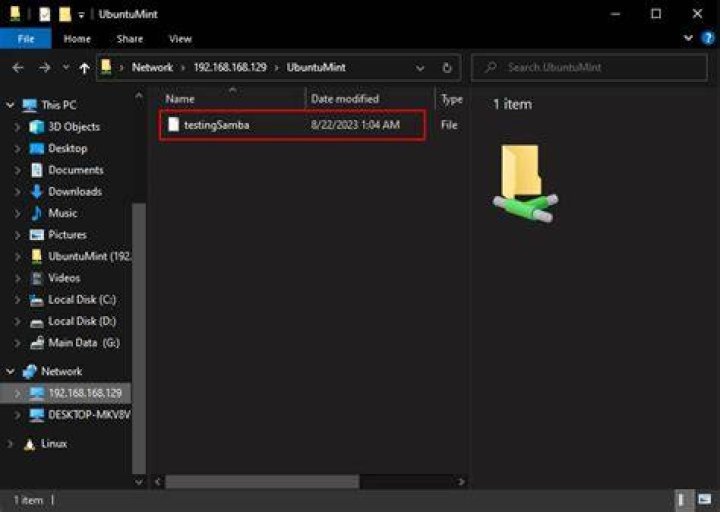The height and width of the screenshot is (512, 720).
Task: Click the Properties quick access icon
Action: (x=45, y=15)
